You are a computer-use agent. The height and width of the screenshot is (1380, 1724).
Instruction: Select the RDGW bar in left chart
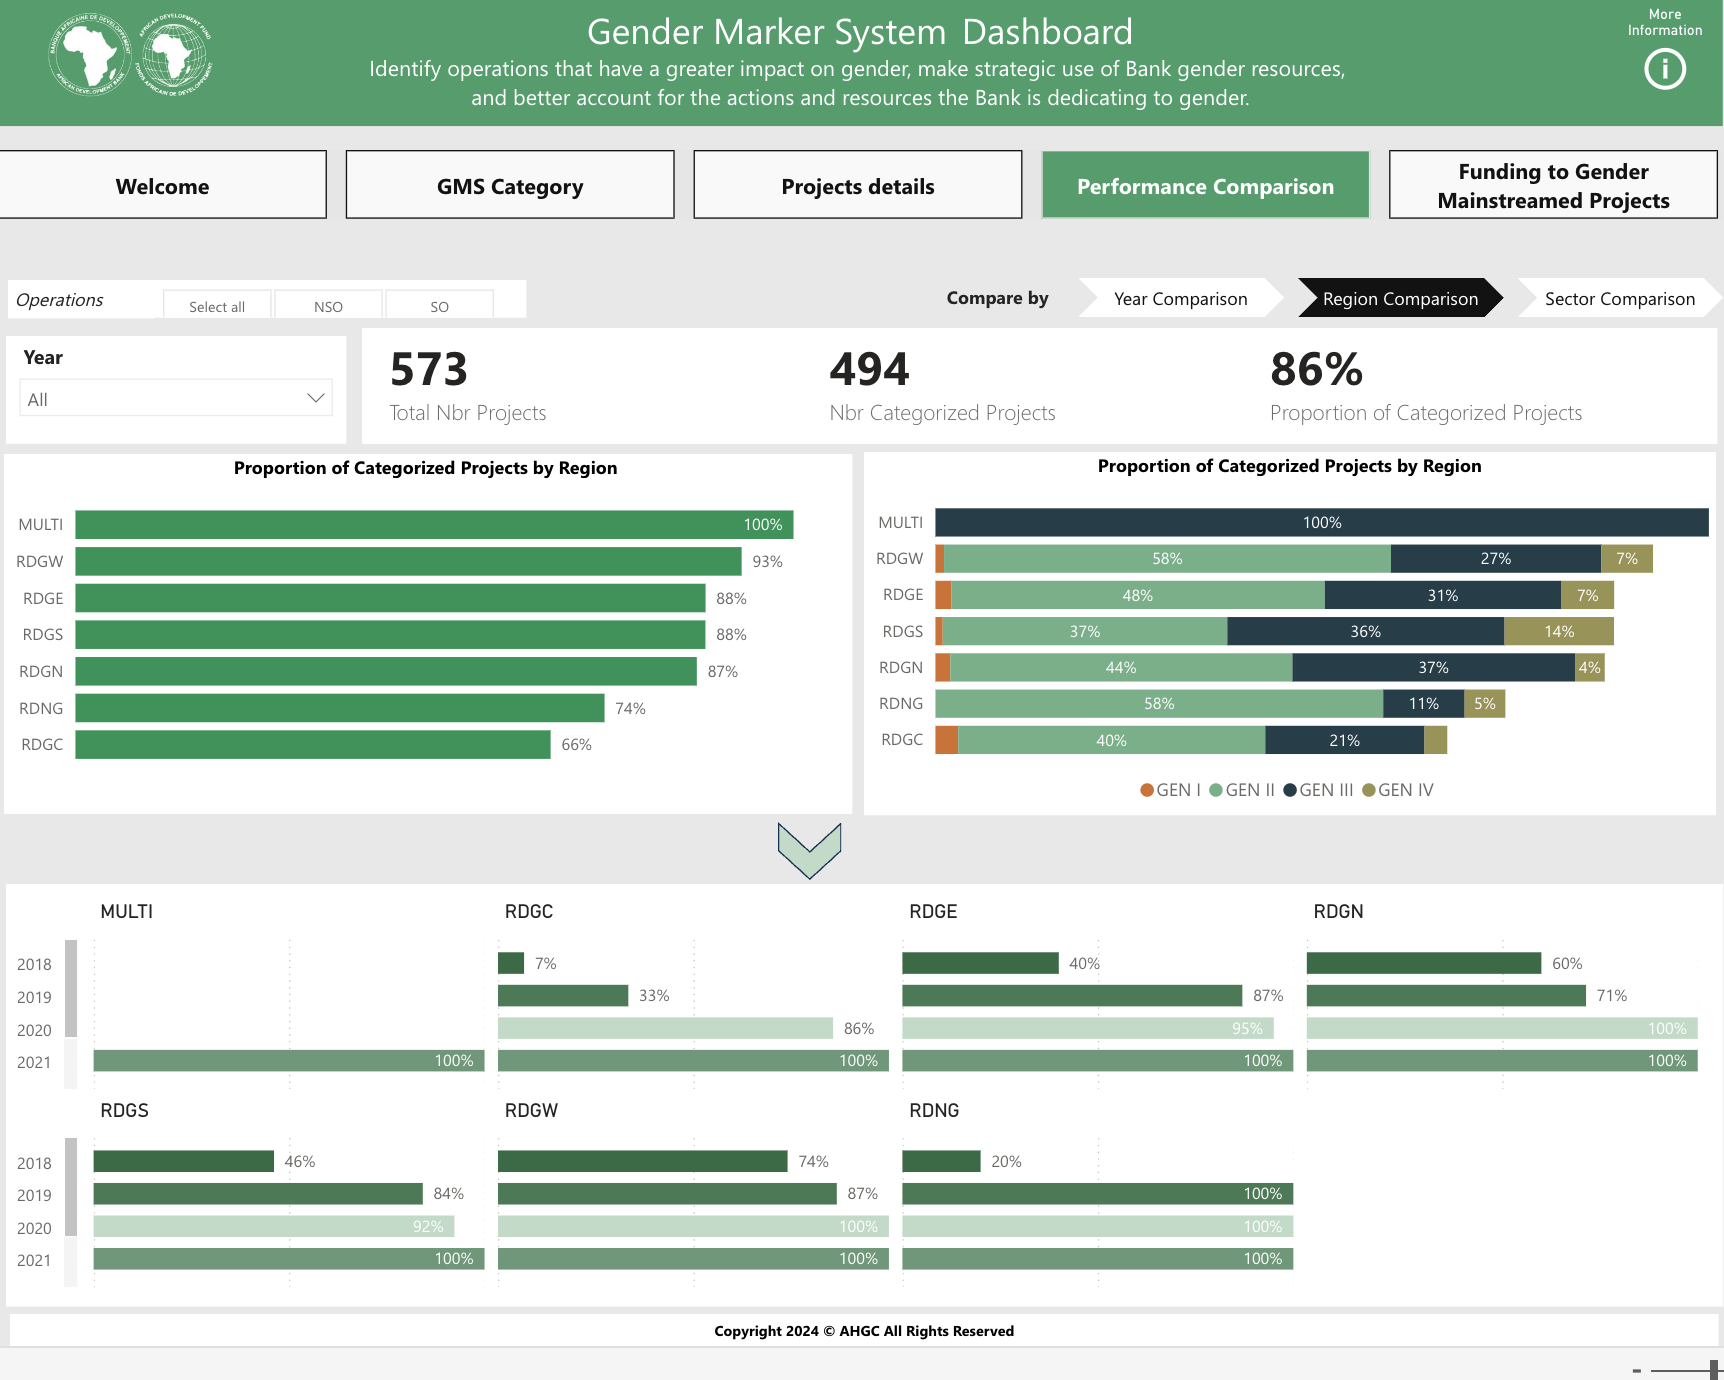[408, 561]
